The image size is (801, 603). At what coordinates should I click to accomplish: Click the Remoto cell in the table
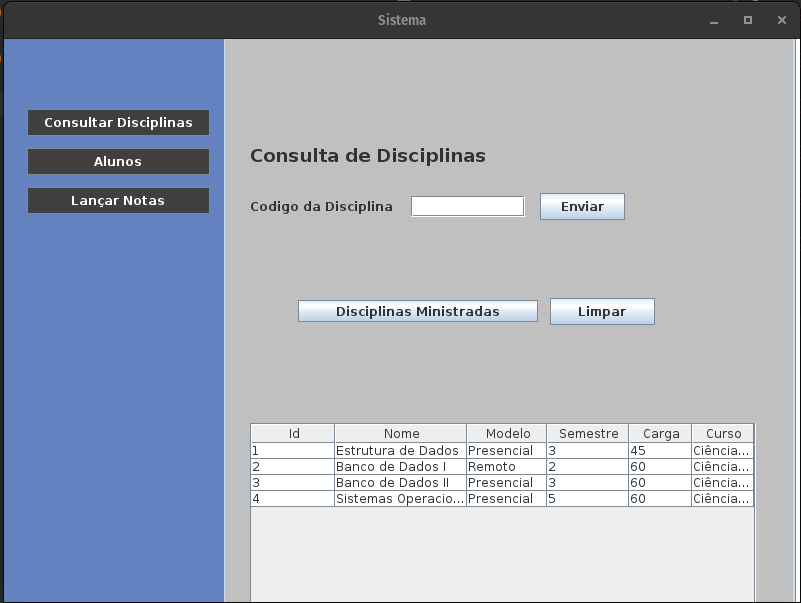507,466
